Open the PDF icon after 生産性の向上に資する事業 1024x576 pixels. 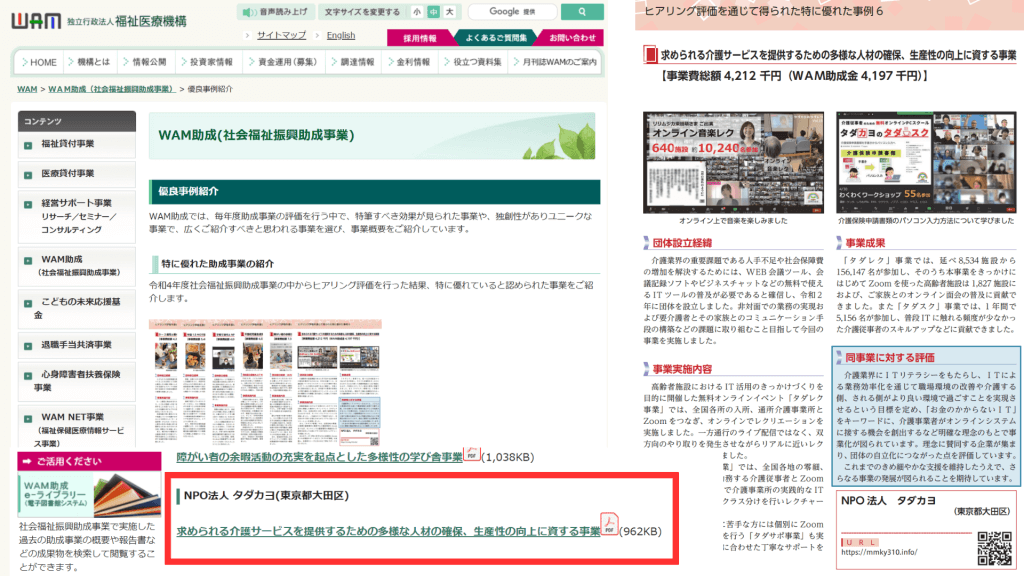coord(610,524)
